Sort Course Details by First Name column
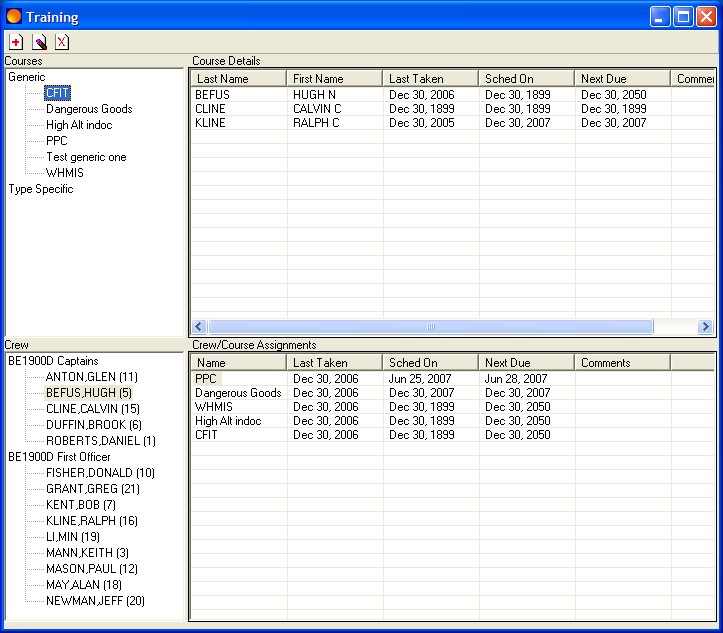Image resolution: width=723 pixels, height=633 pixels. [334, 79]
